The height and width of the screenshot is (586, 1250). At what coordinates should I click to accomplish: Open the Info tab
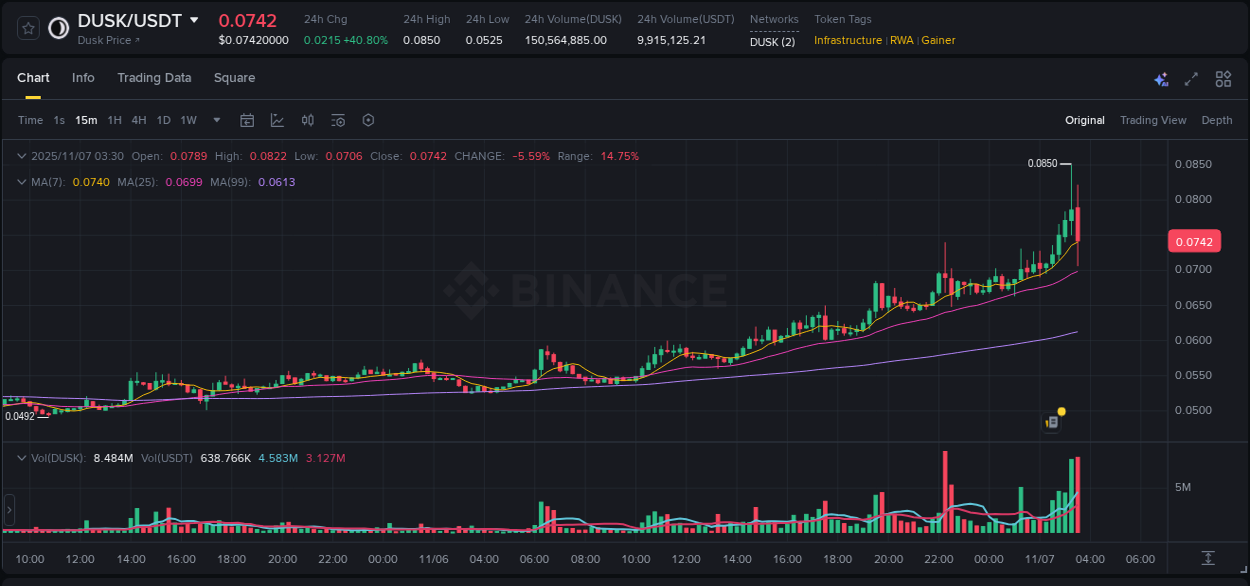(x=83, y=77)
